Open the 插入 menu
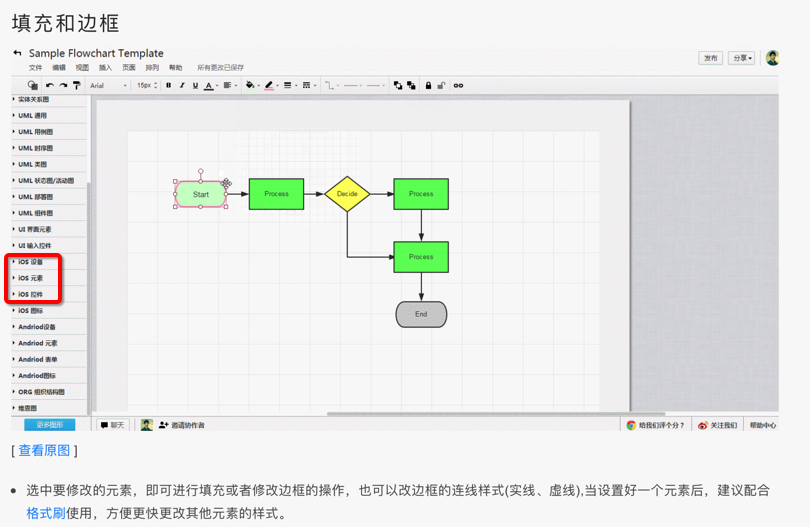810x527 pixels. click(x=105, y=68)
